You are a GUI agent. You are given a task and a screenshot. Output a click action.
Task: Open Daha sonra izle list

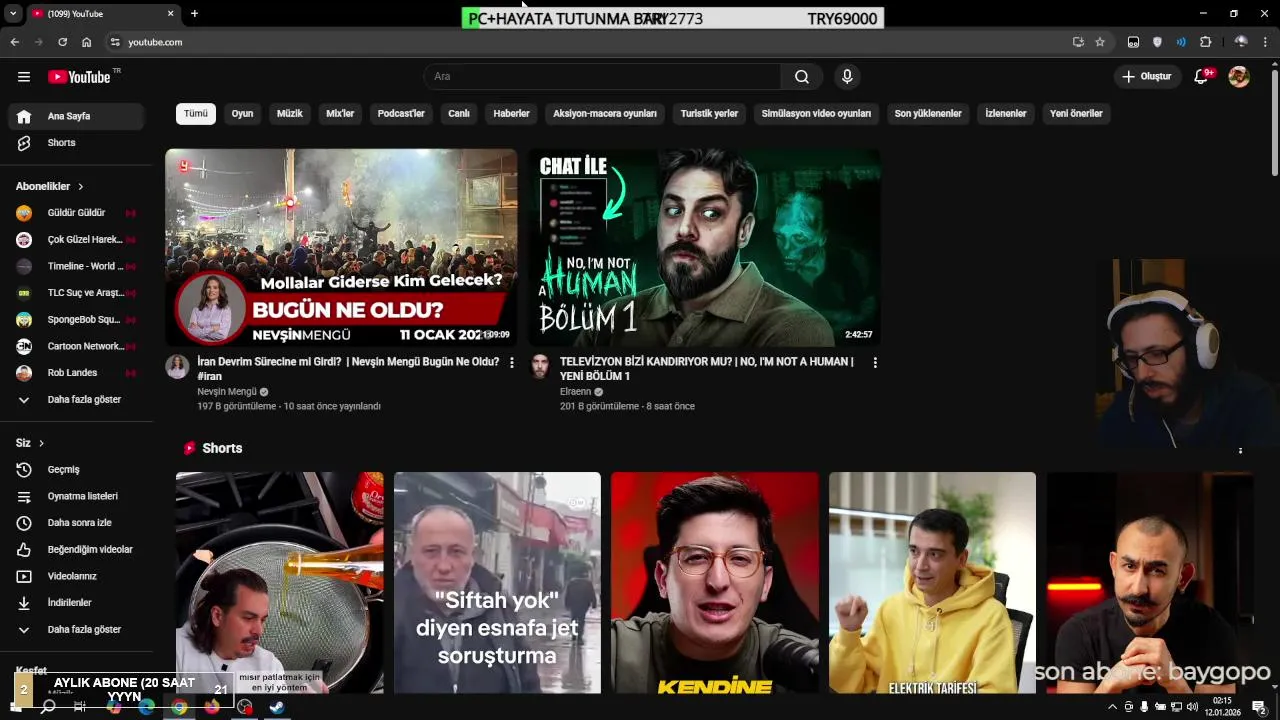76,523
